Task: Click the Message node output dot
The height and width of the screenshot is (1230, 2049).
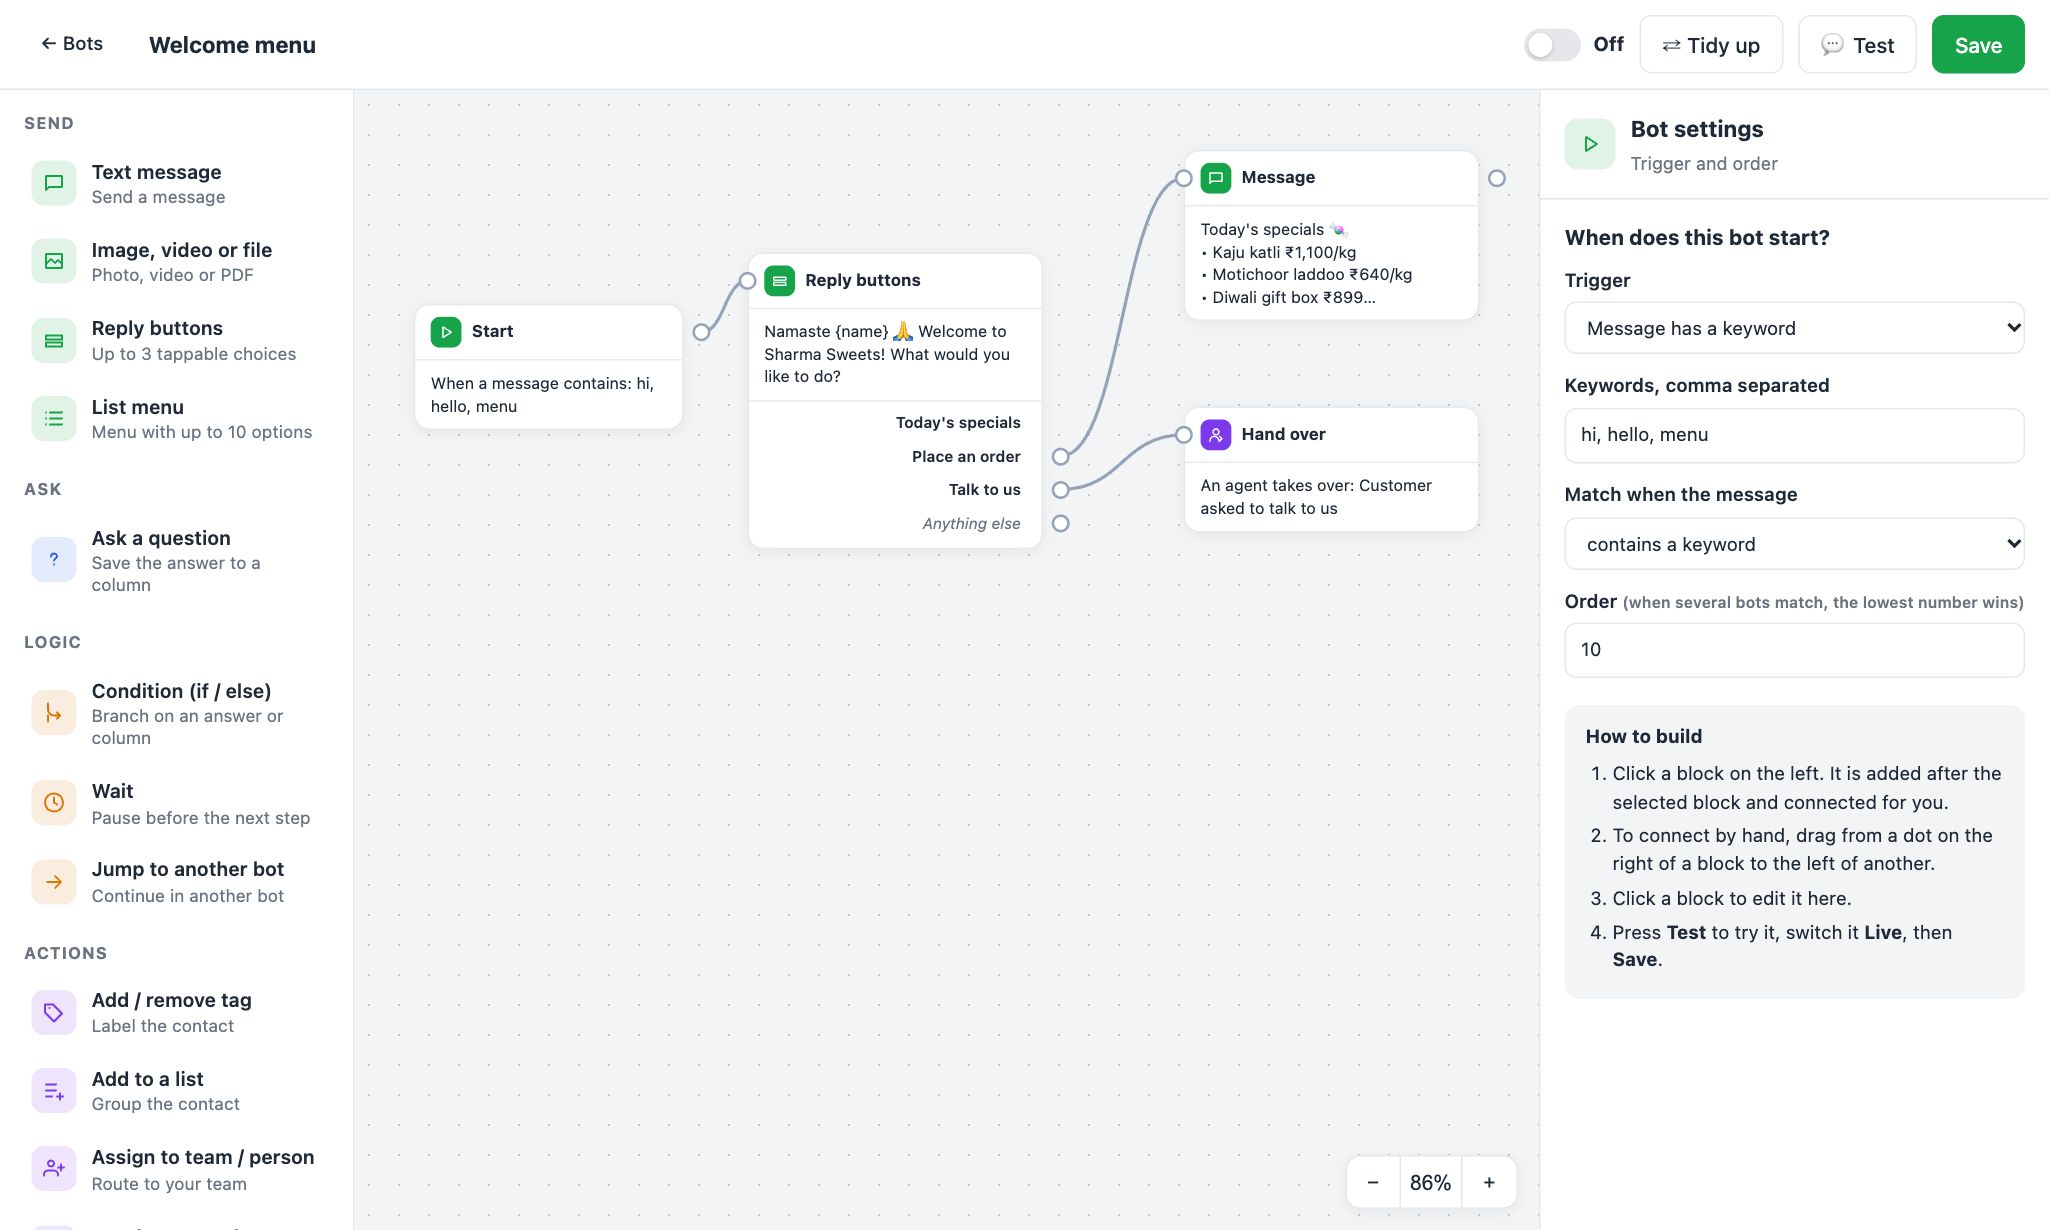Action: pyautogui.click(x=1497, y=178)
